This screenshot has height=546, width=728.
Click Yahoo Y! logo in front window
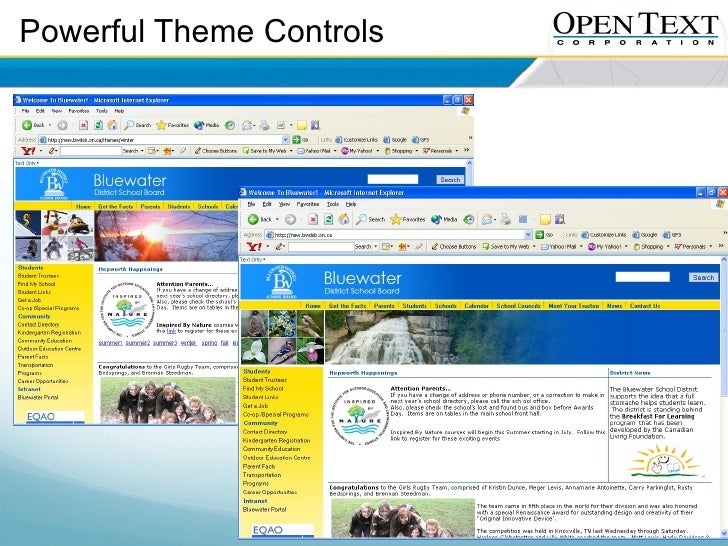[x=254, y=247]
